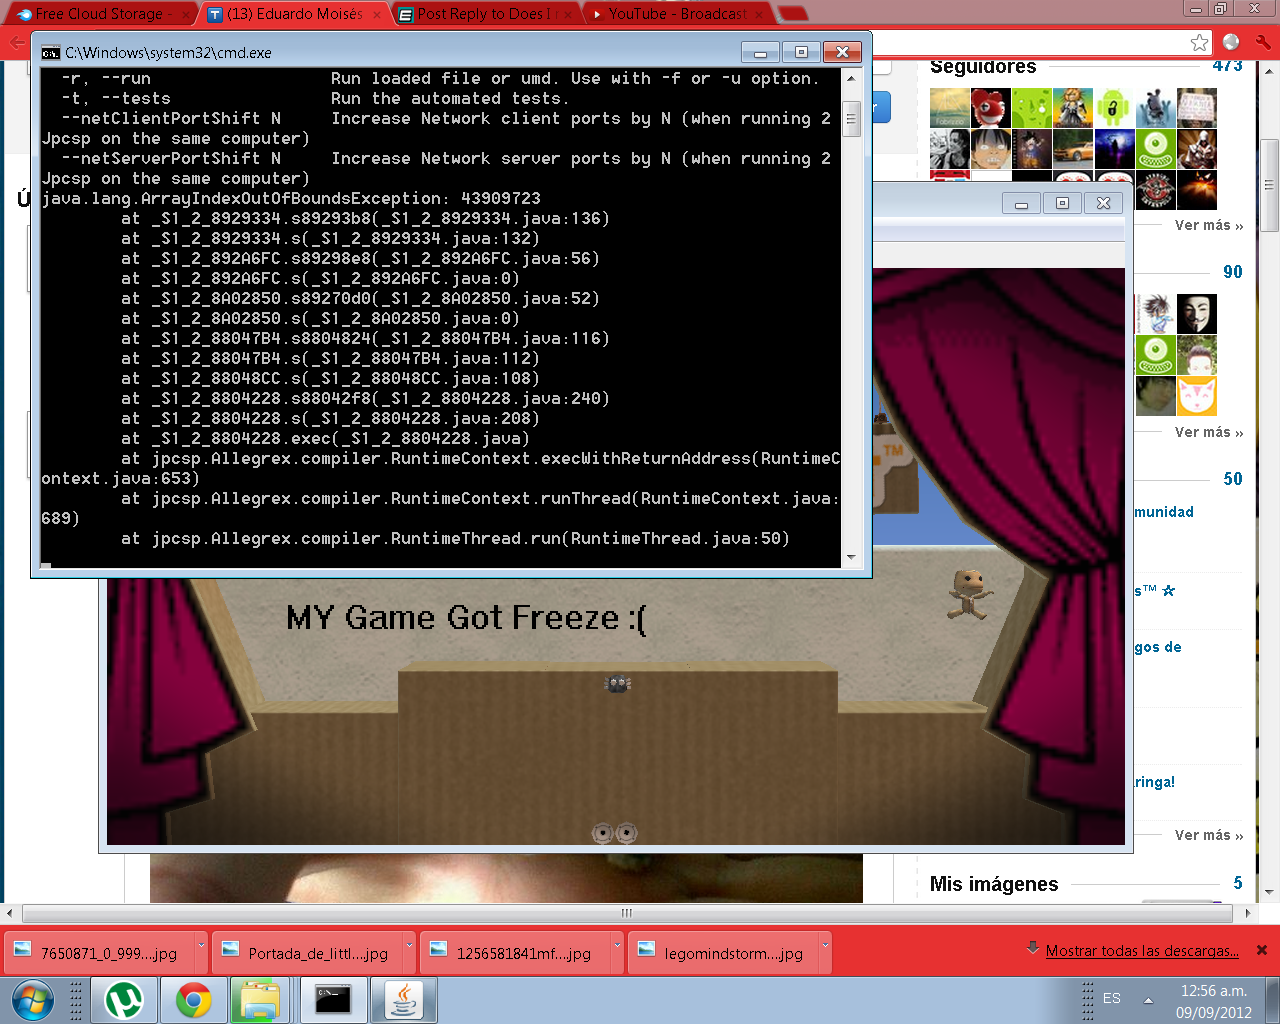
Task: Click the Java application icon in the taskbar
Action: tap(404, 1000)
